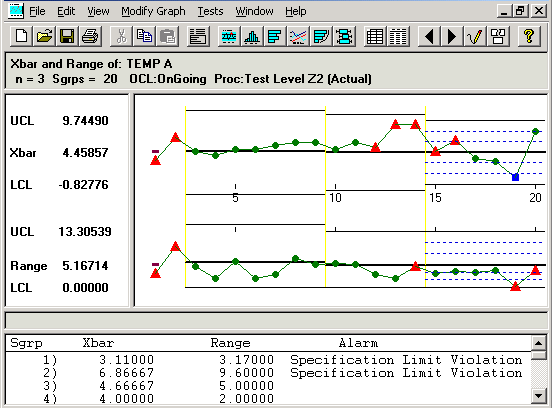Click the tile windows layout icon
Image resolution: width=552 pixels, height=408 pixels.
pyautogui.click(x=498, y=36)
